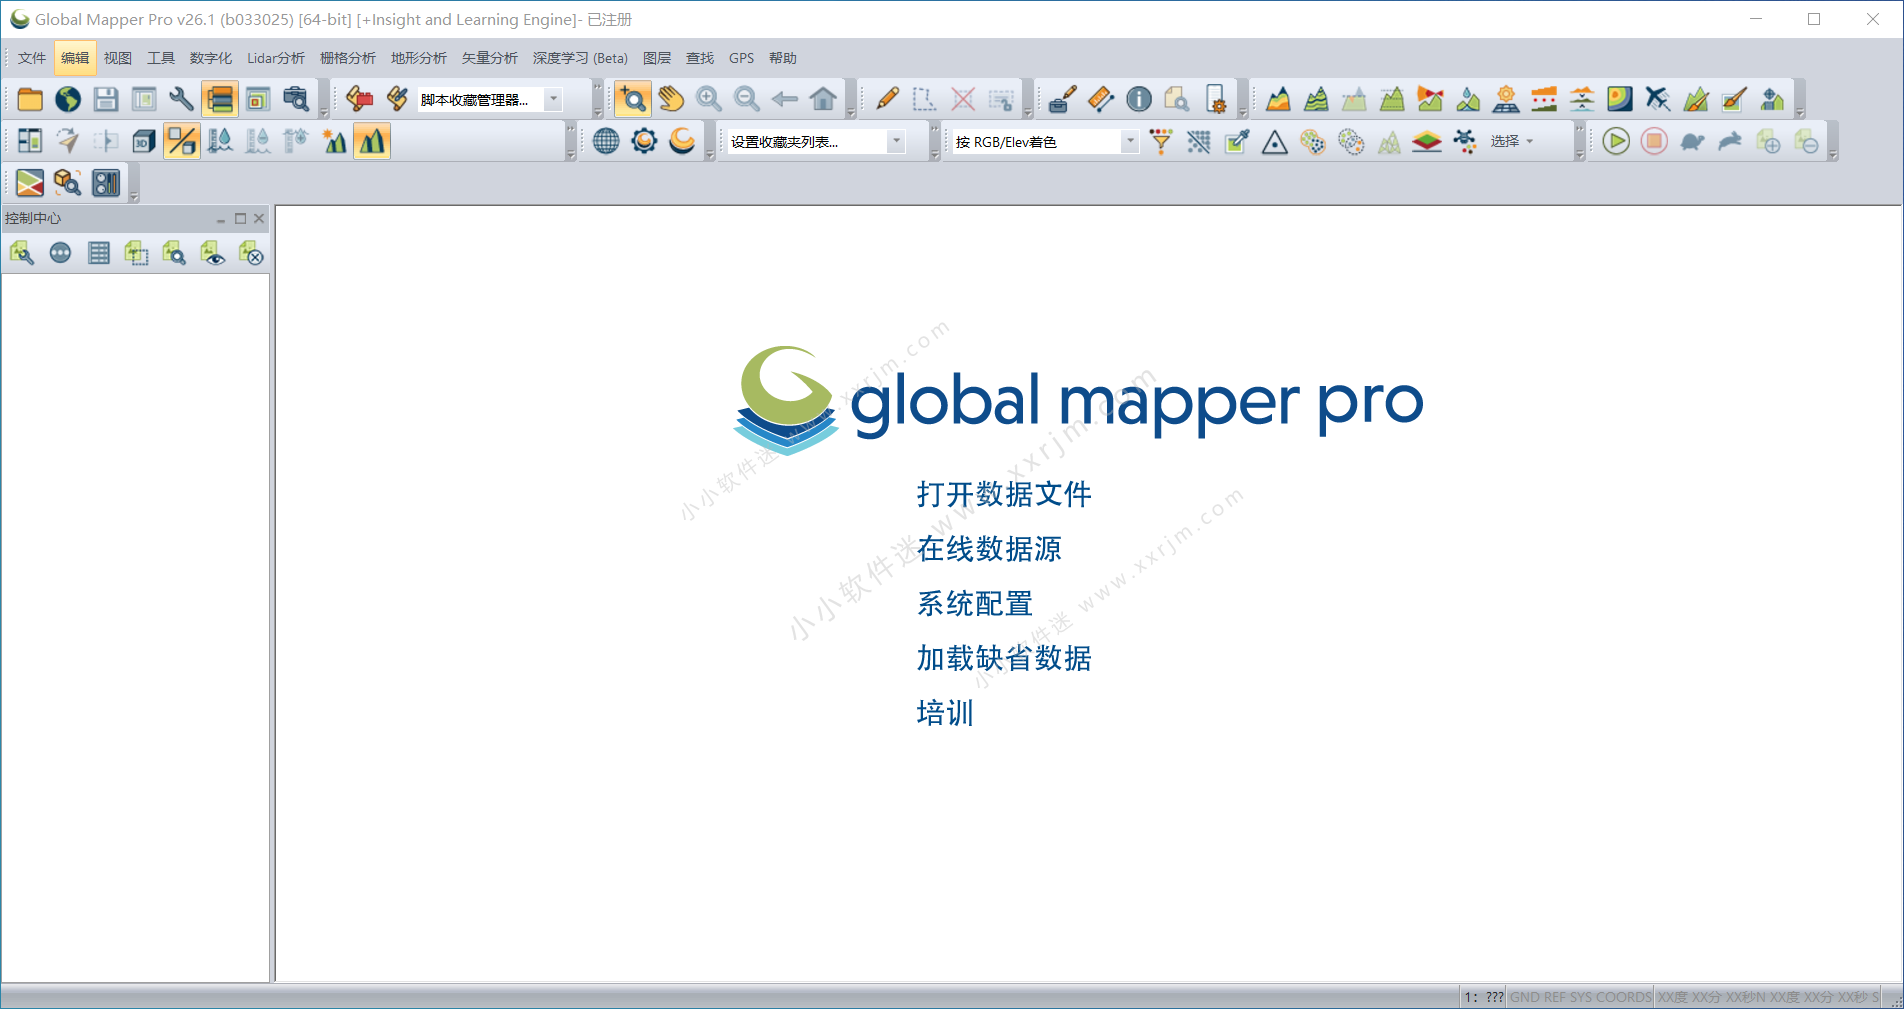This screenshot has height=1009, width=1904.
Task: Click the open folder icon in toolbar
Action: (30, 99)
